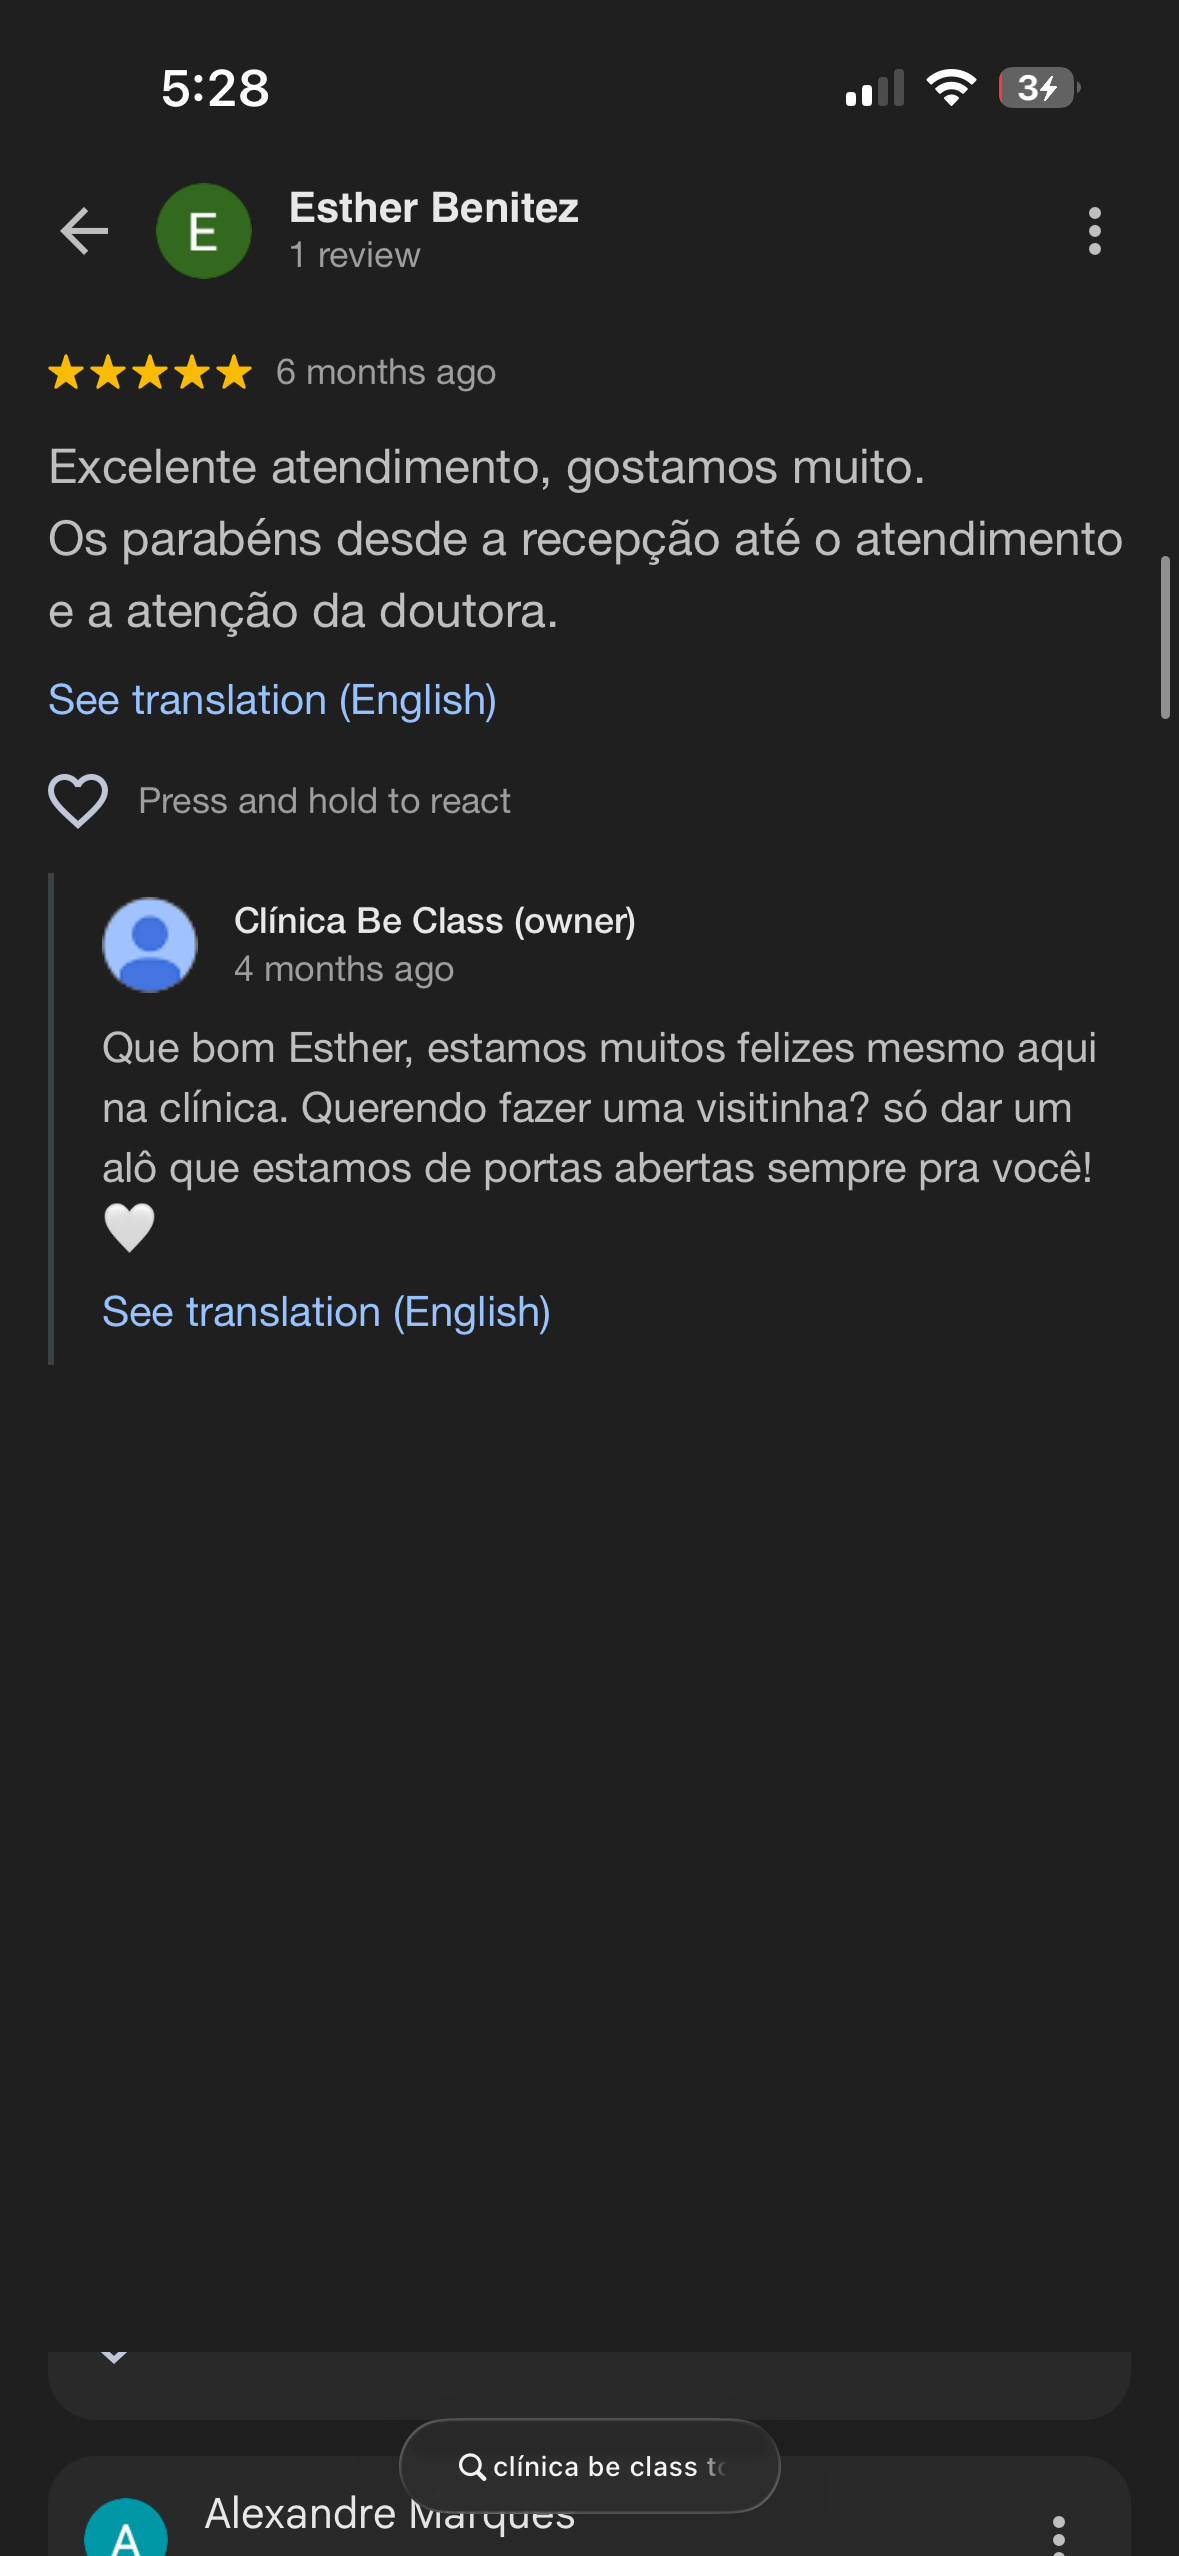
Task: Tap the back arrow icon
Action: 84,232
